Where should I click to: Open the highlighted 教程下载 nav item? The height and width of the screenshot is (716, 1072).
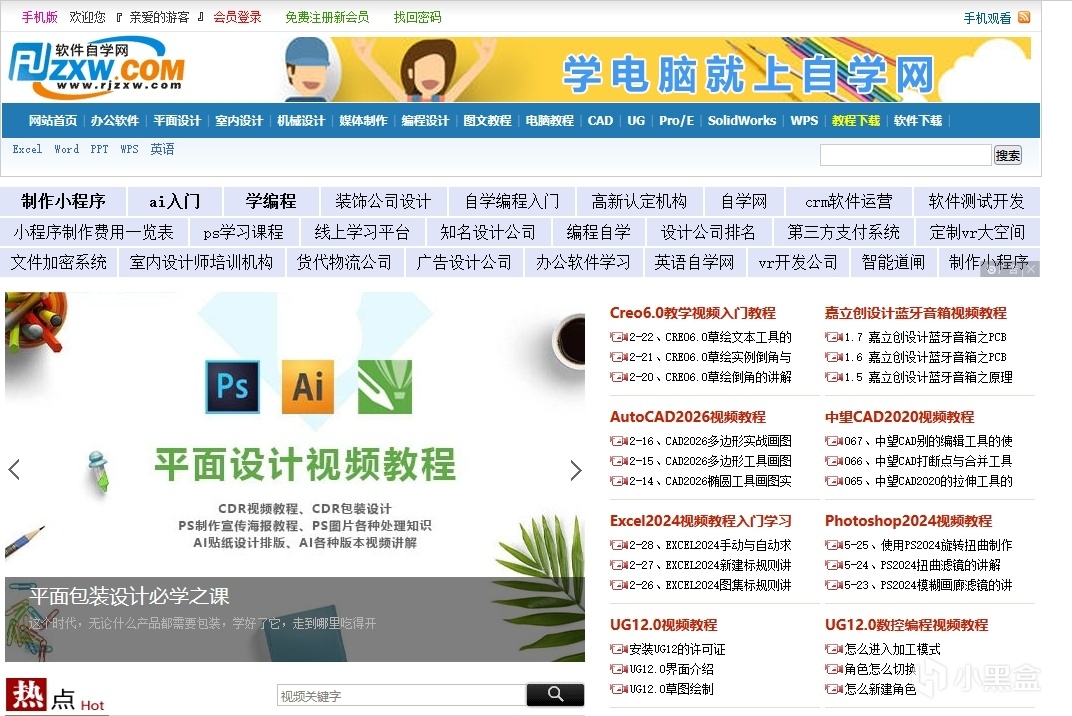(856, 120)
